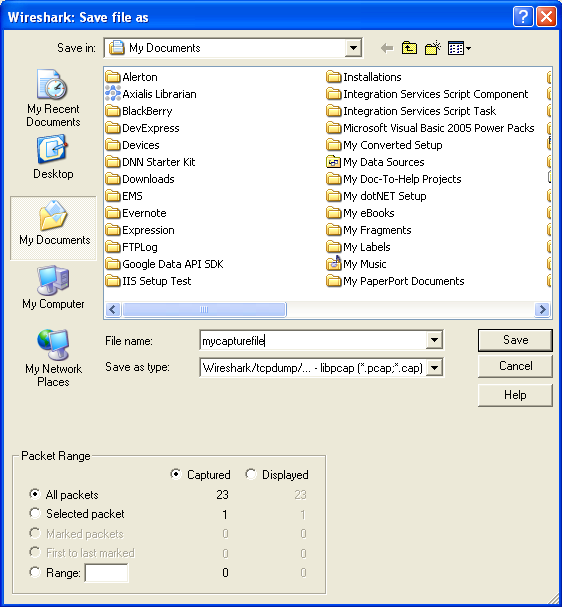Click the horizontal scrollbar right arrow
The image size is (562, 607).
coord(543,310)
